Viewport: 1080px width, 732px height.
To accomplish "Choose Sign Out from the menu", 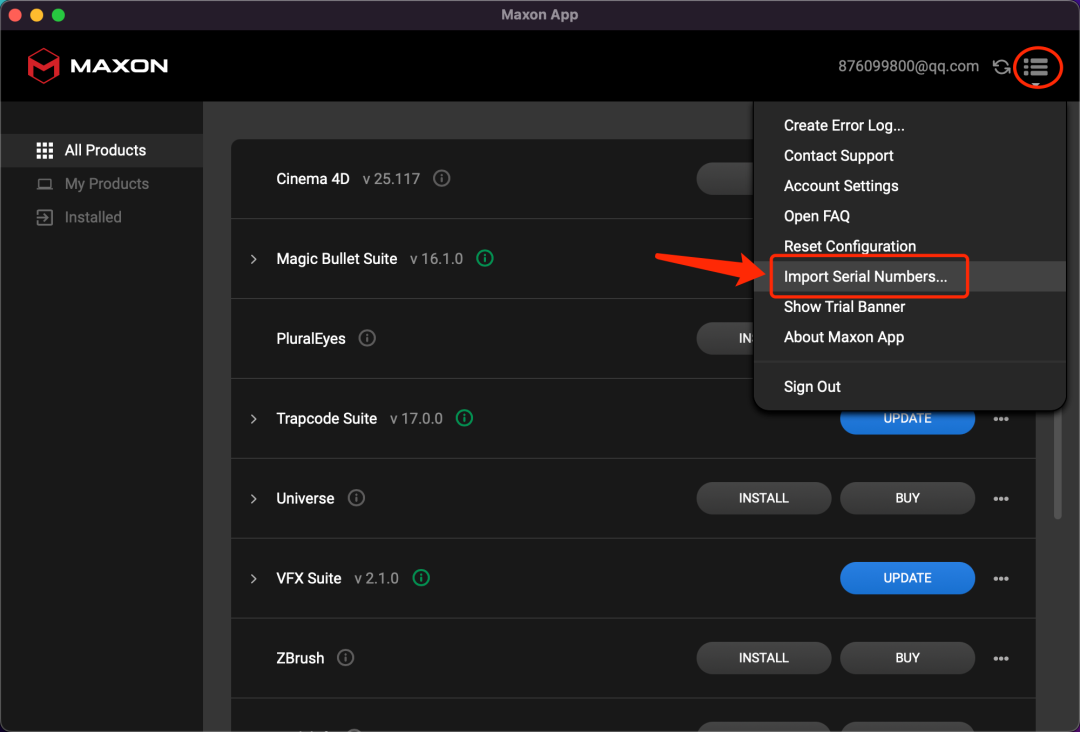I will [x=812, y=387].
